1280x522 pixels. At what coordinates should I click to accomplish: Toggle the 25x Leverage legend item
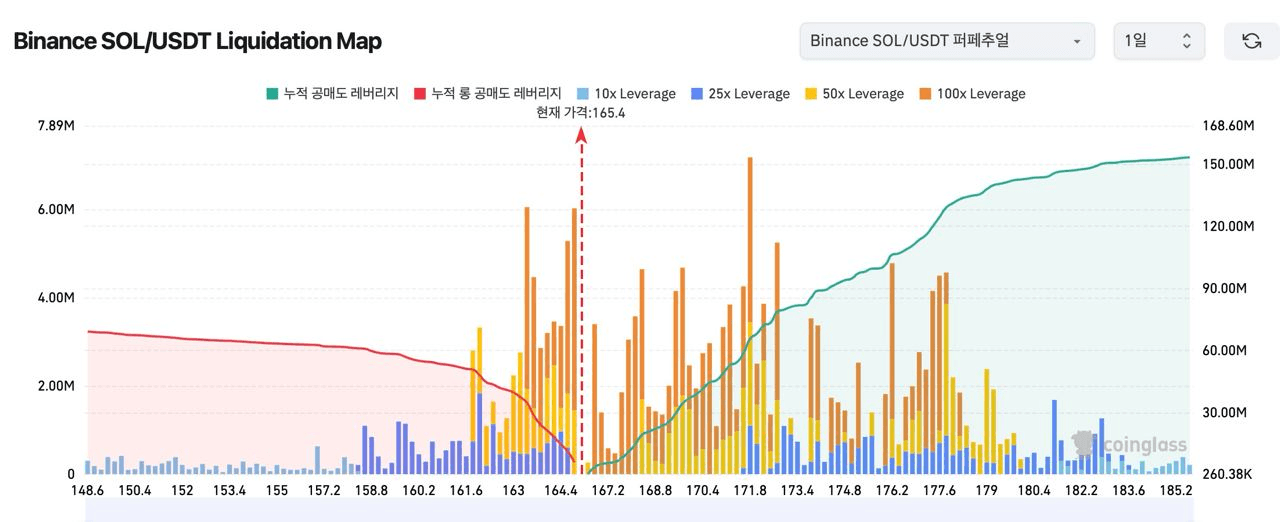click(740, 93)
